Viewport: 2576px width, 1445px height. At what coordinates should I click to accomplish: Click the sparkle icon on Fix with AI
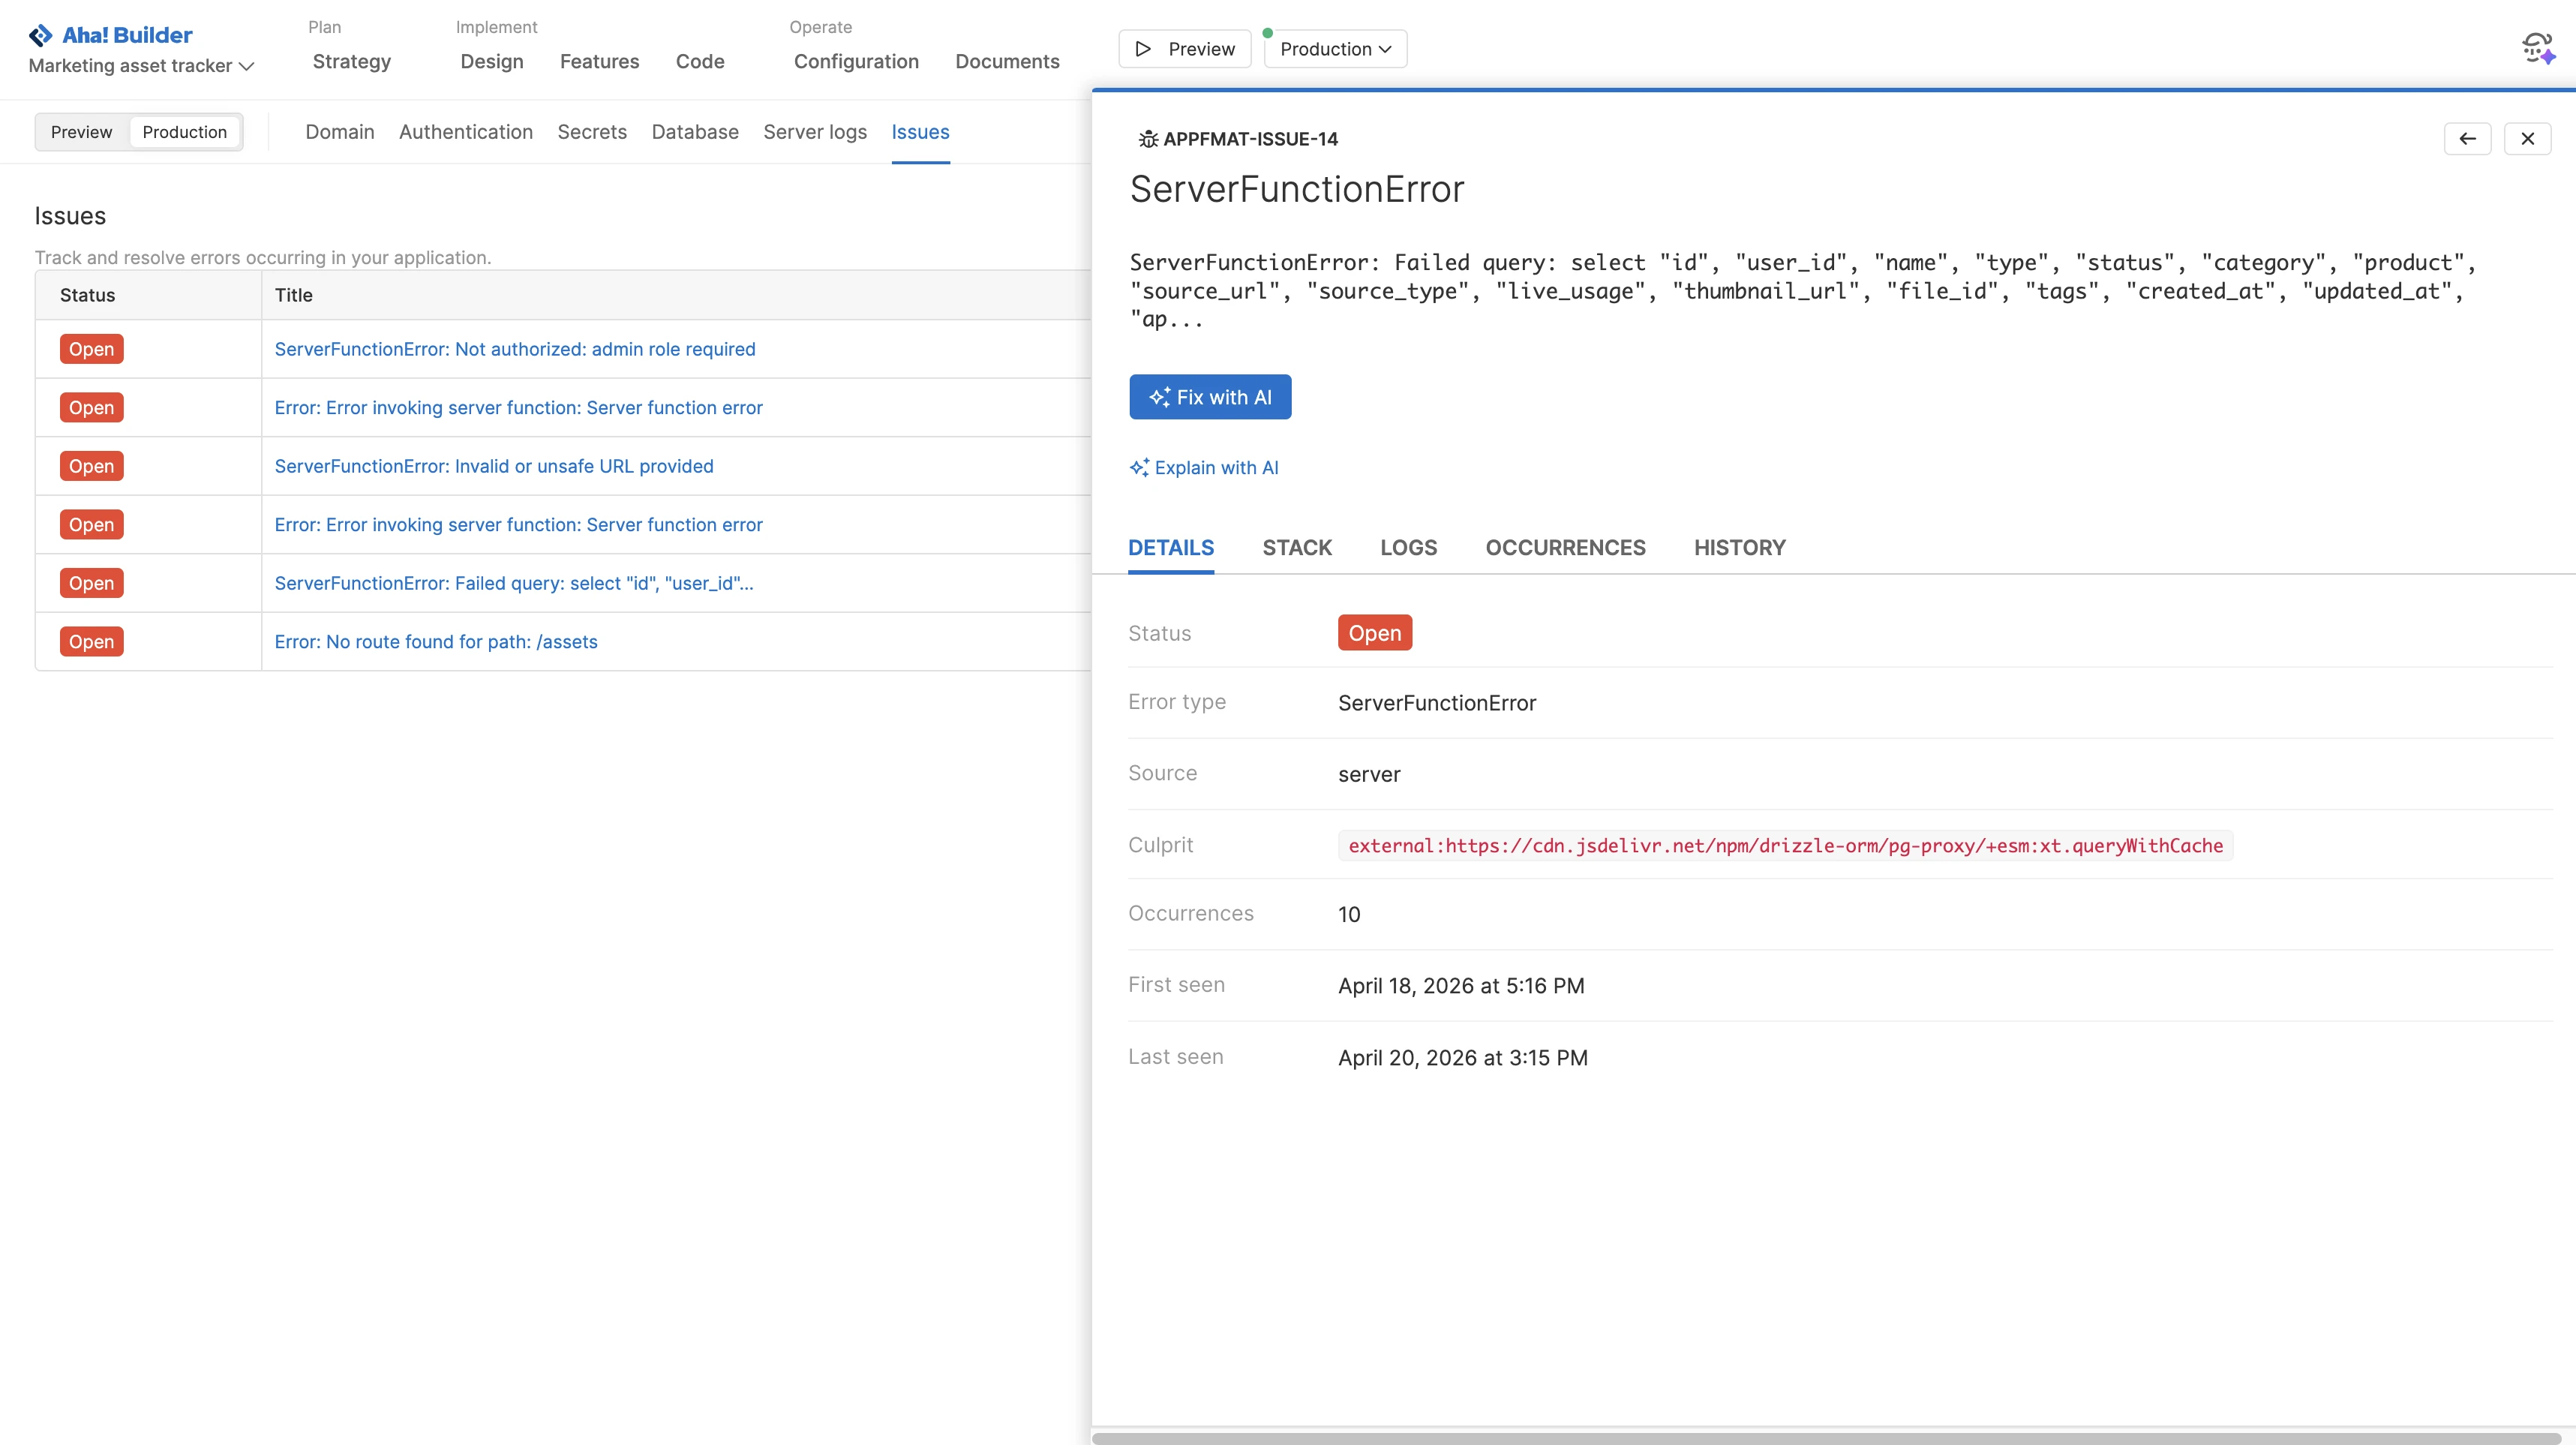coord(1160,397)
